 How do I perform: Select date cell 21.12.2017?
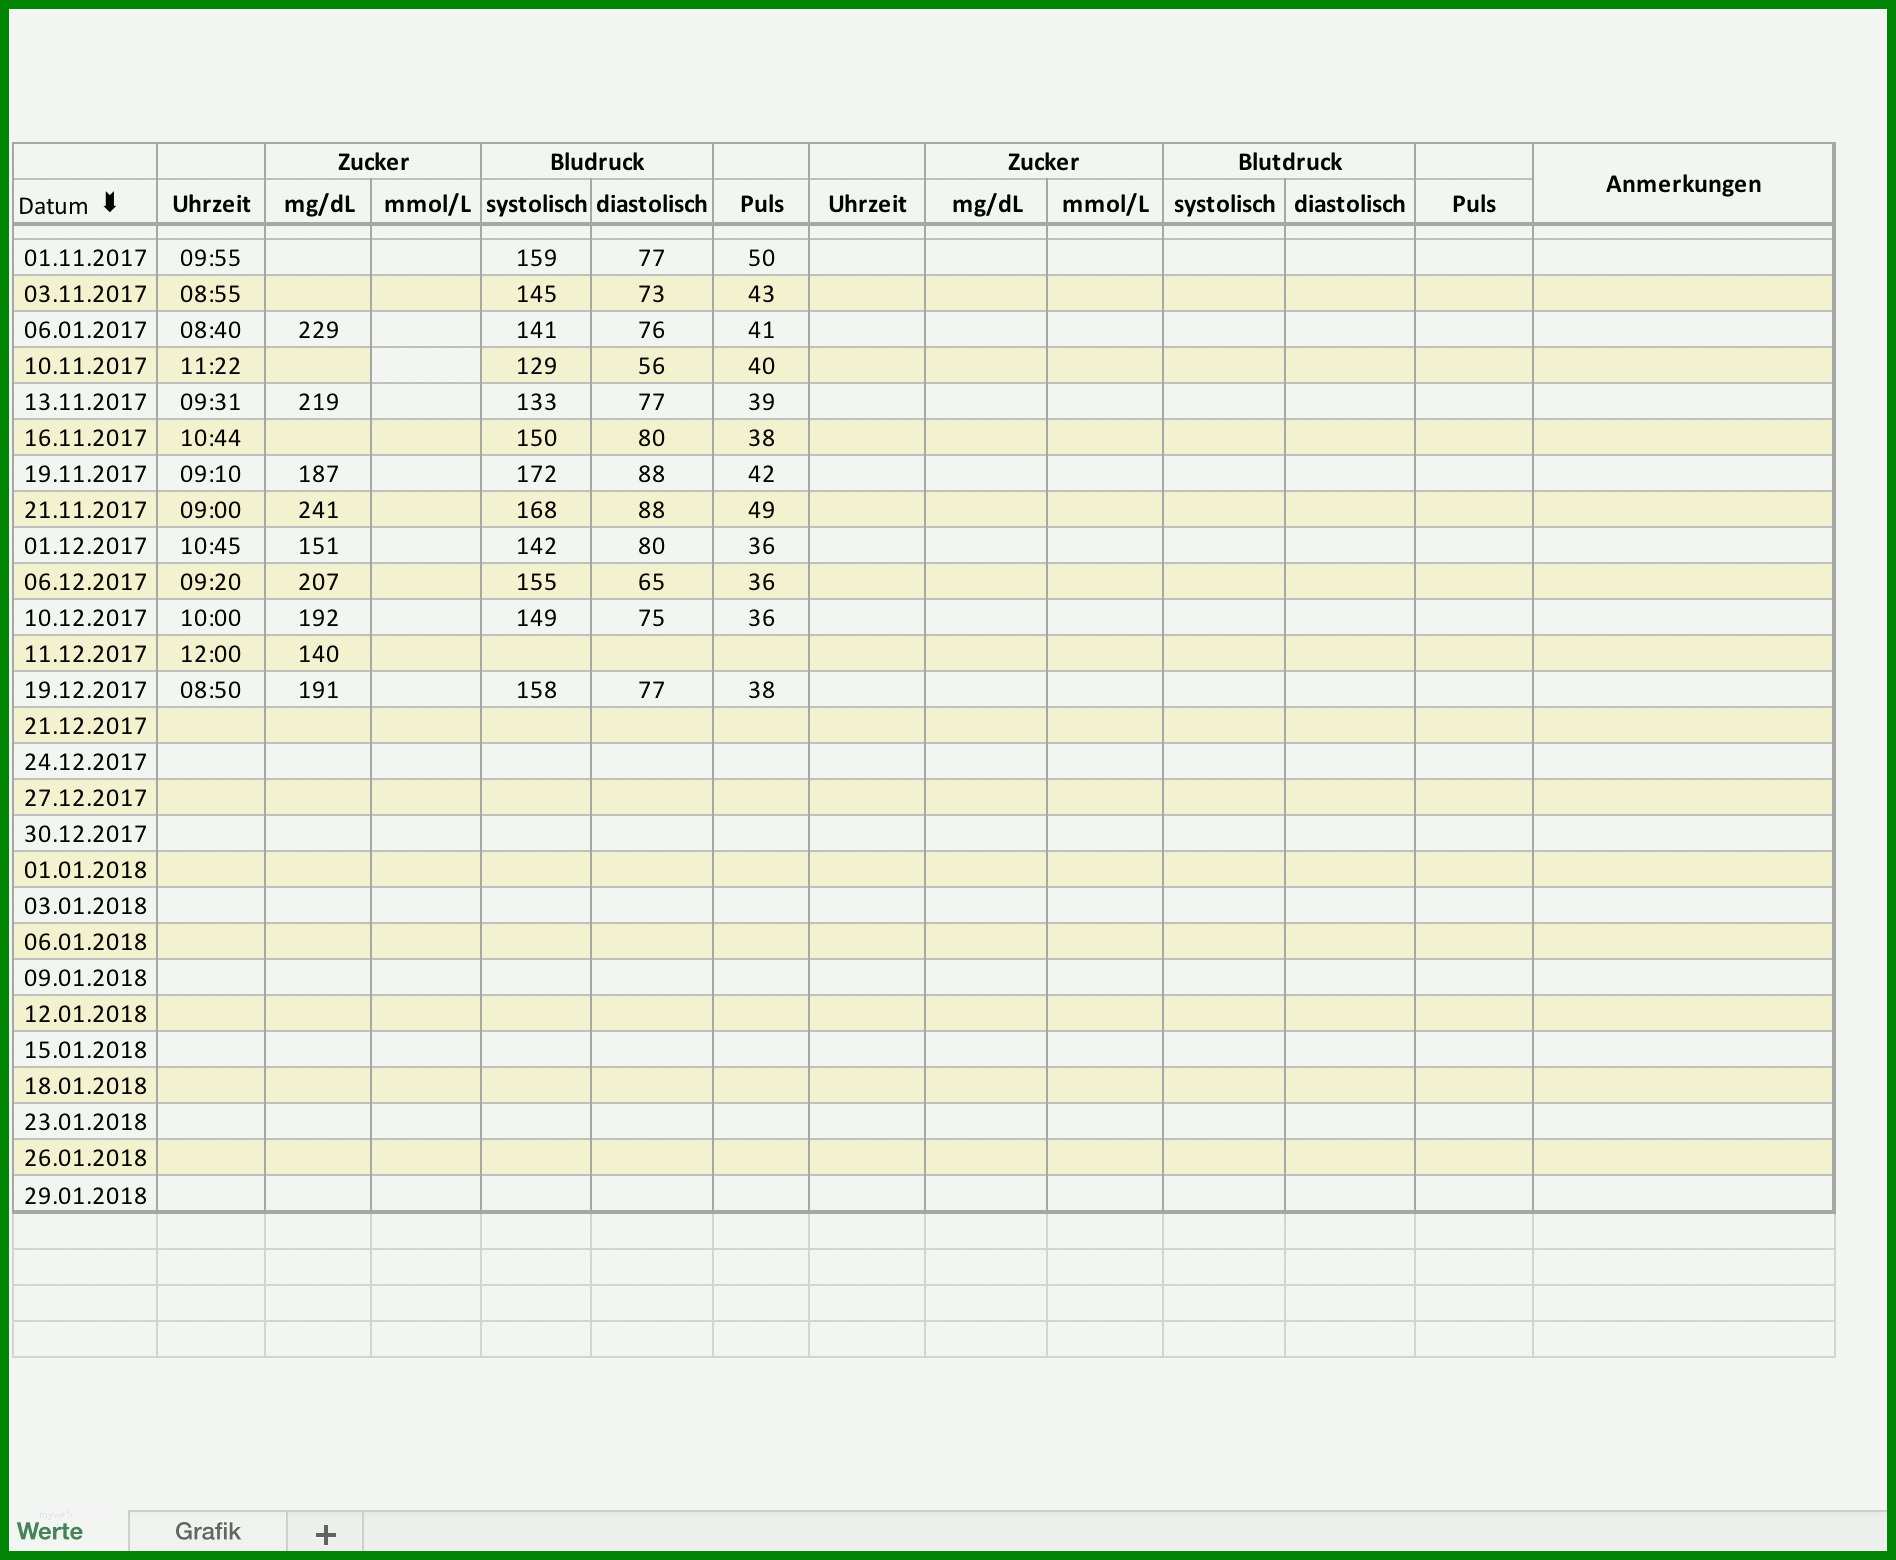point(85,726)
